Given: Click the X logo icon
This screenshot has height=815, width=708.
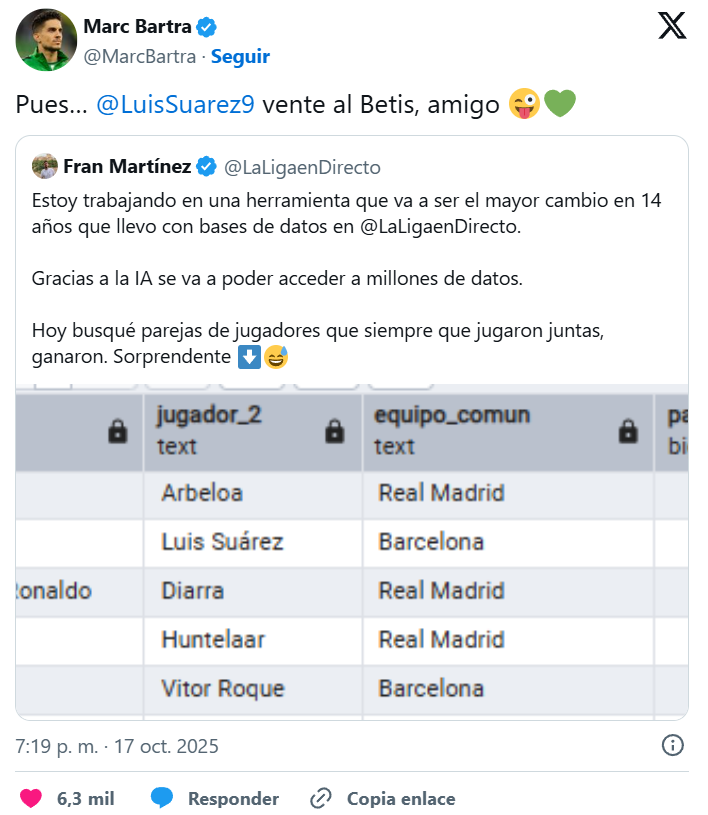Looking at the screenshot, I should tap(672, 26).
